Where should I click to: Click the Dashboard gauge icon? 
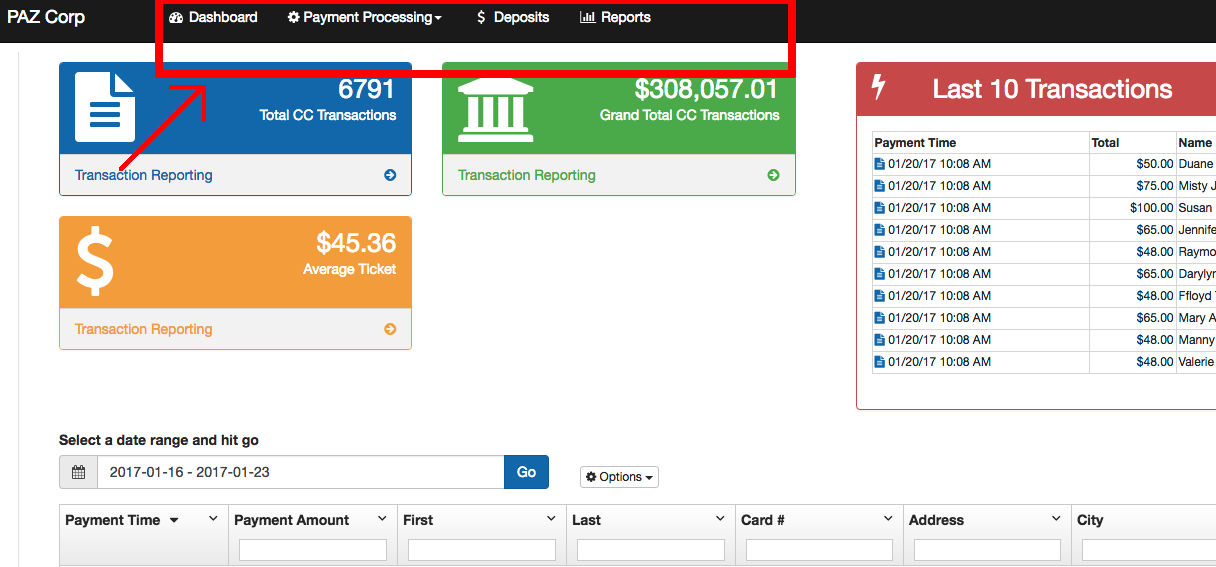tap(176, 17)
